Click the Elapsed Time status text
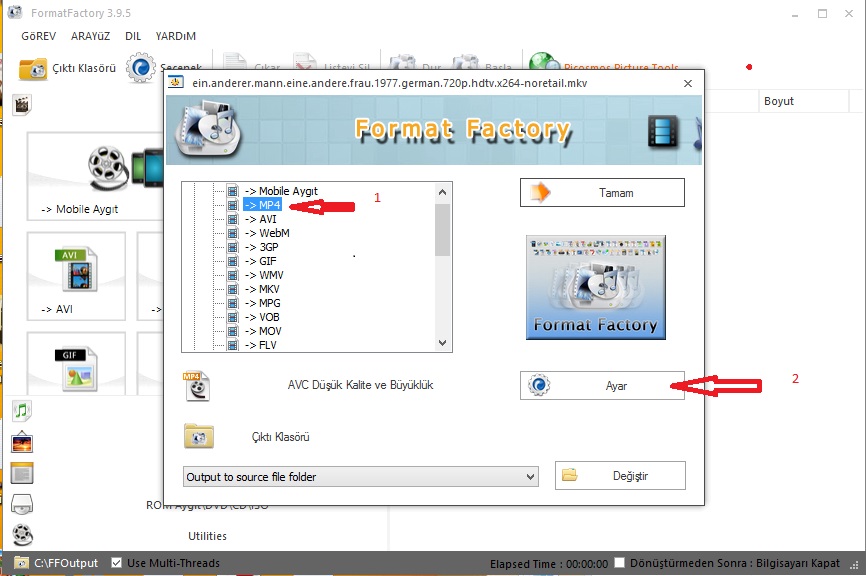This screenshot has height=576, width=866. tap(549, 564)
